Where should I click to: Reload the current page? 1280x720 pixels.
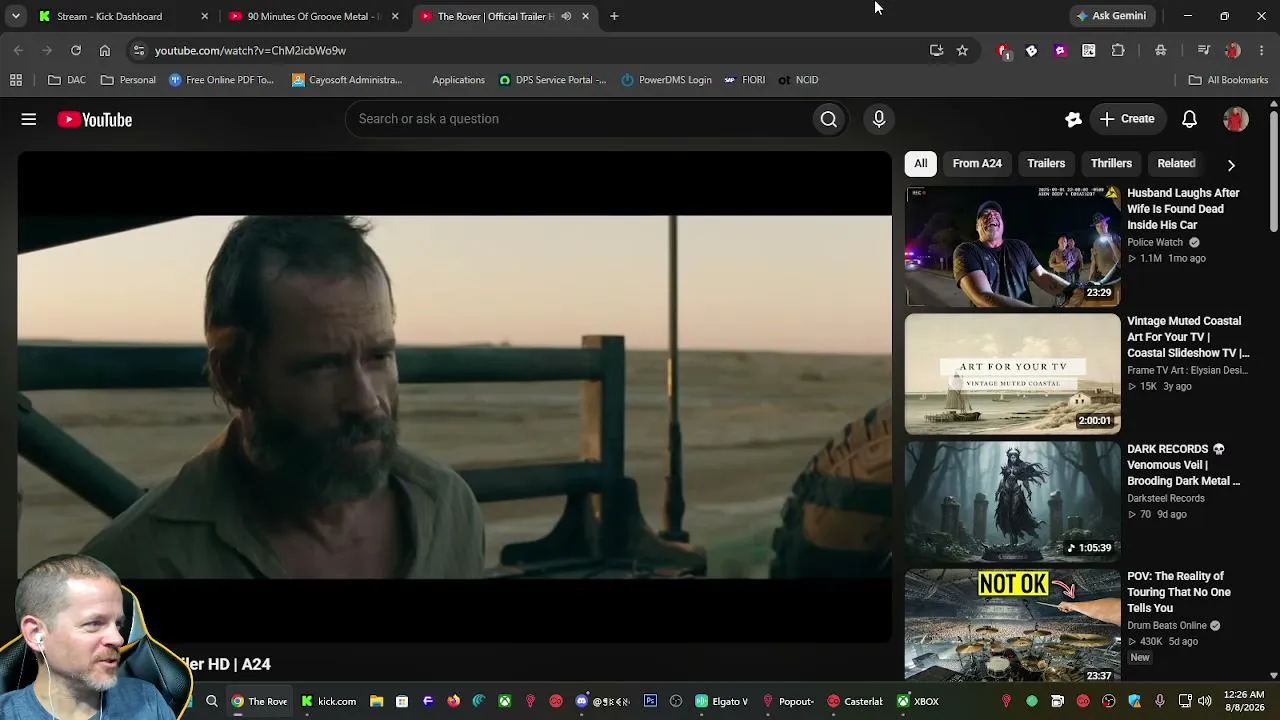(76, 50)
